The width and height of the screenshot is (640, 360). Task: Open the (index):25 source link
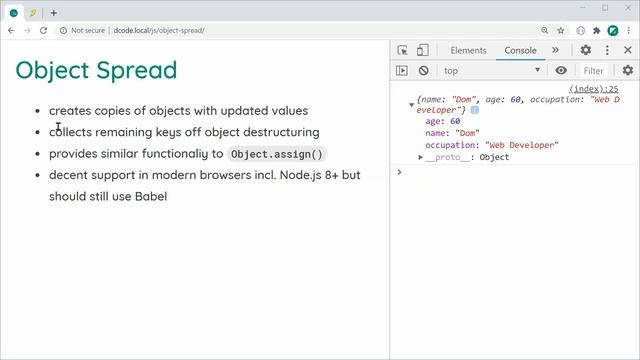pos(594,89)
